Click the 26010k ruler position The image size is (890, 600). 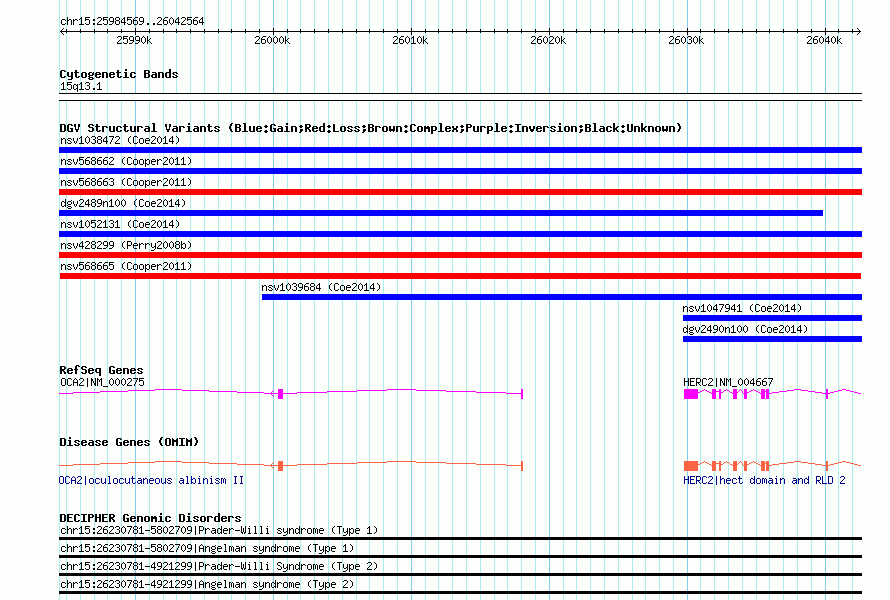click(410, 40)
